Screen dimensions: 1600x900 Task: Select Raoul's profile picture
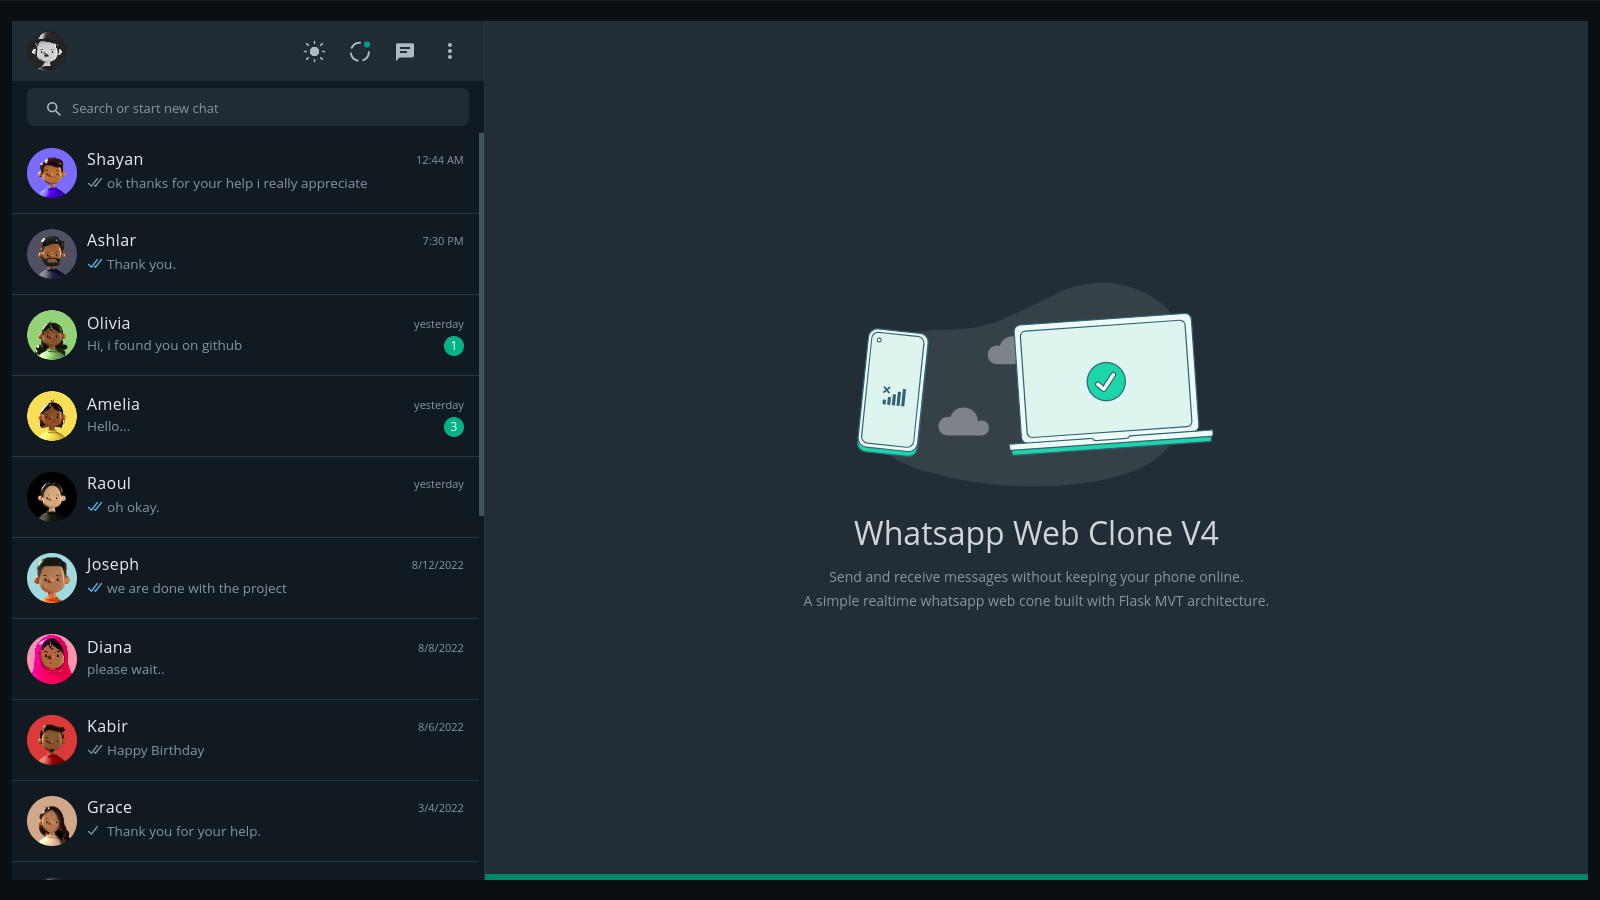tap(52, 497)
